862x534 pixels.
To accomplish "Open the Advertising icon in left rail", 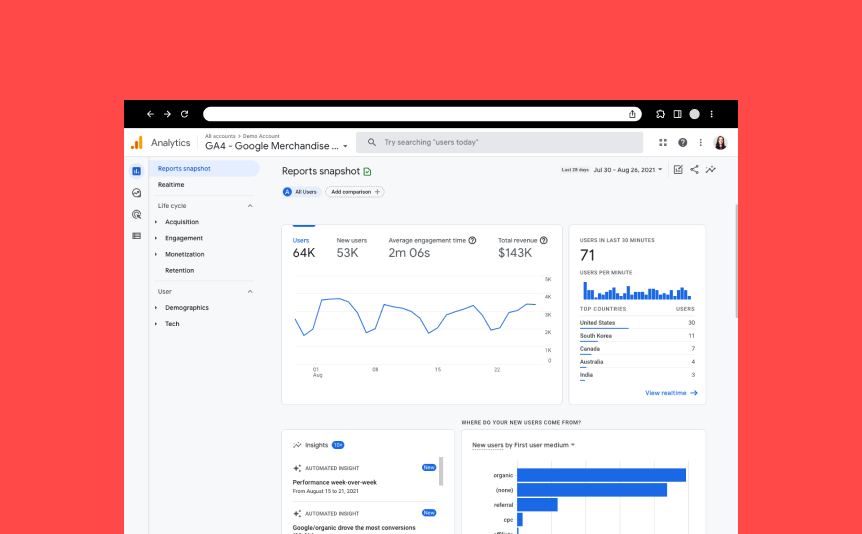I will pos(137,214).
